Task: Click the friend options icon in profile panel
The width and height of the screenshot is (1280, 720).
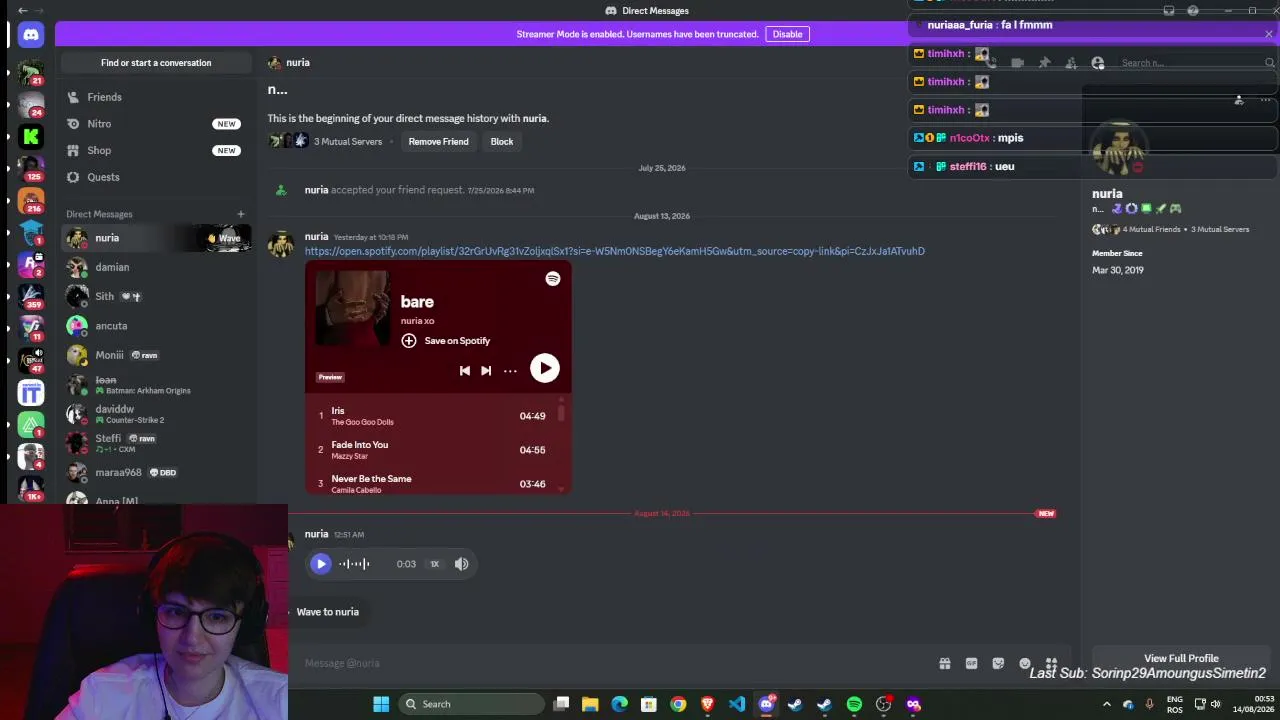Action: coord(1239,100)
